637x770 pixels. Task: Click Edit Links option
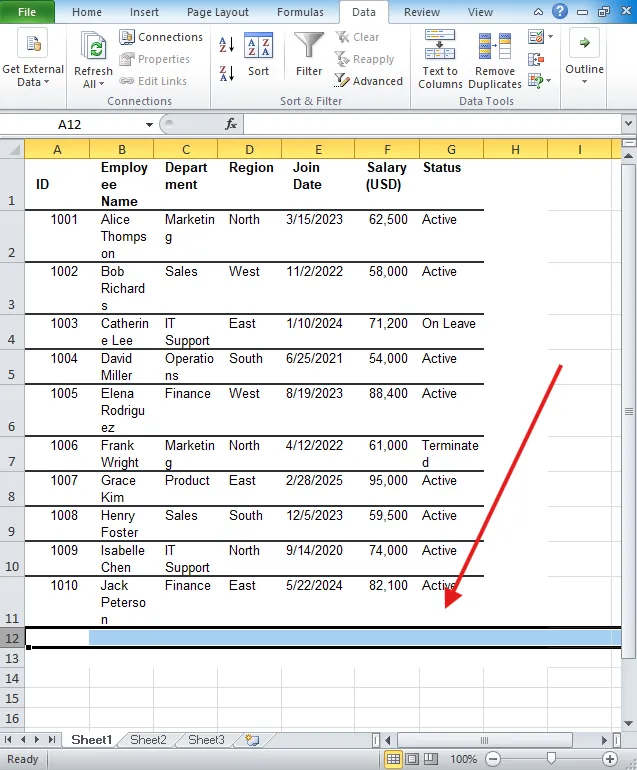(x=153, y=81)
